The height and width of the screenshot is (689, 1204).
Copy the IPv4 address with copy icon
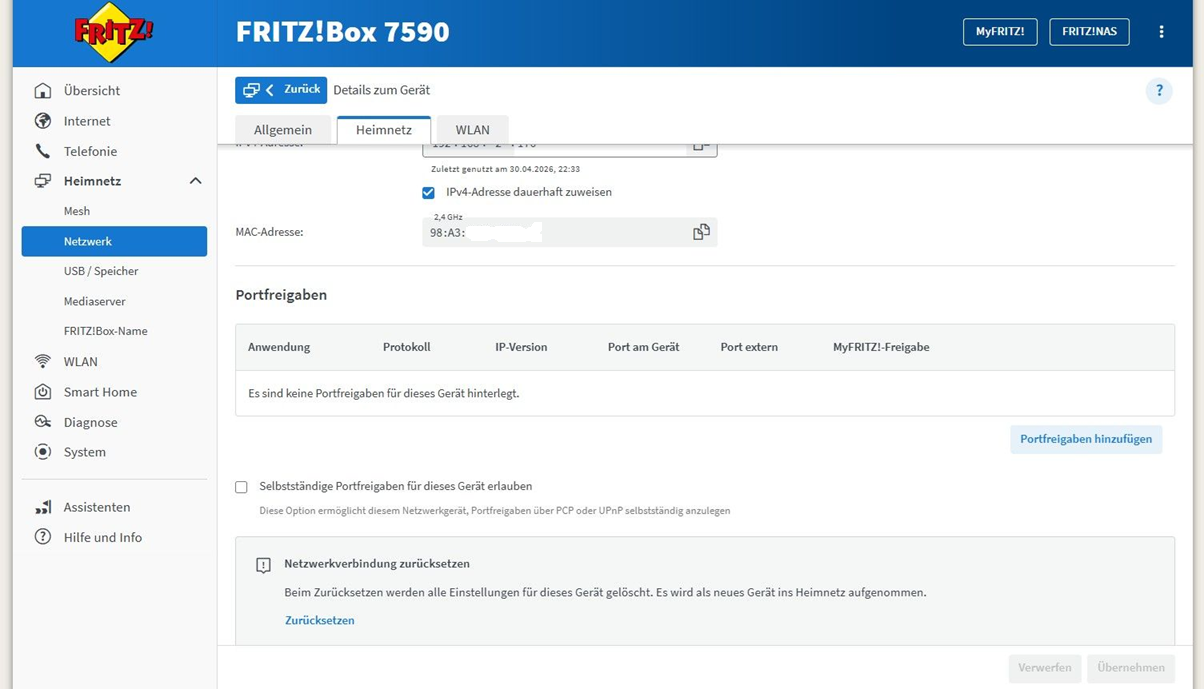[701, 146]
